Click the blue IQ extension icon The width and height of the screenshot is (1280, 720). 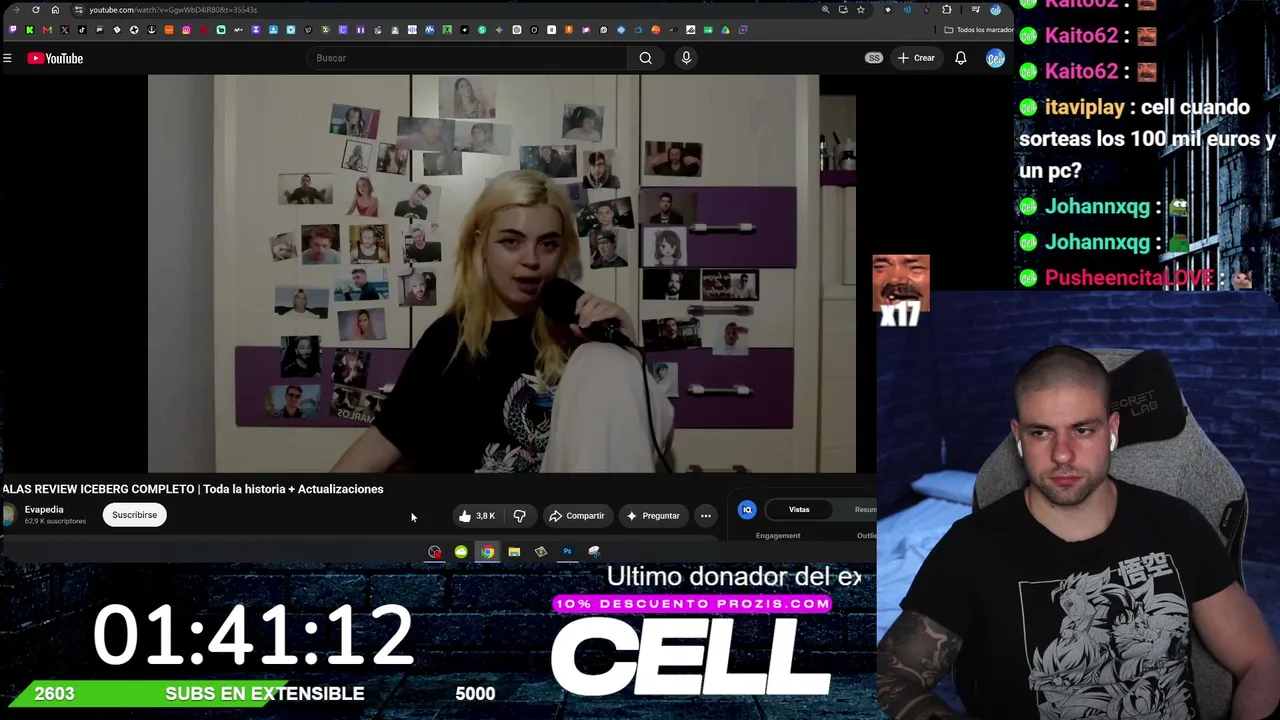click(x=747, y=510)
